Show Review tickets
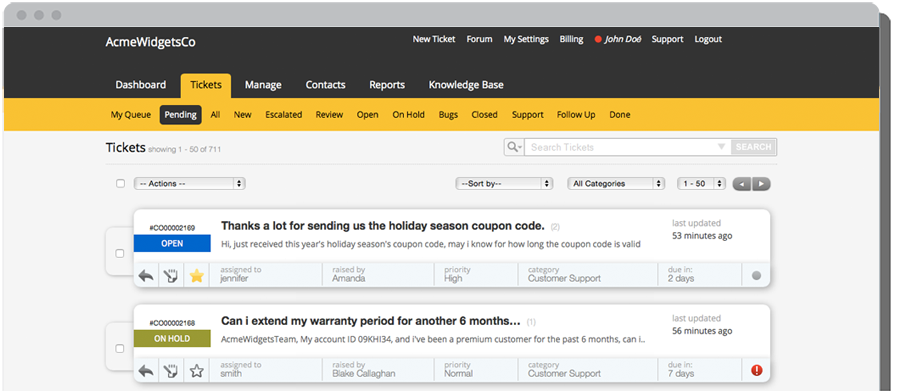 pyautogui.click(x=329, y=115)
